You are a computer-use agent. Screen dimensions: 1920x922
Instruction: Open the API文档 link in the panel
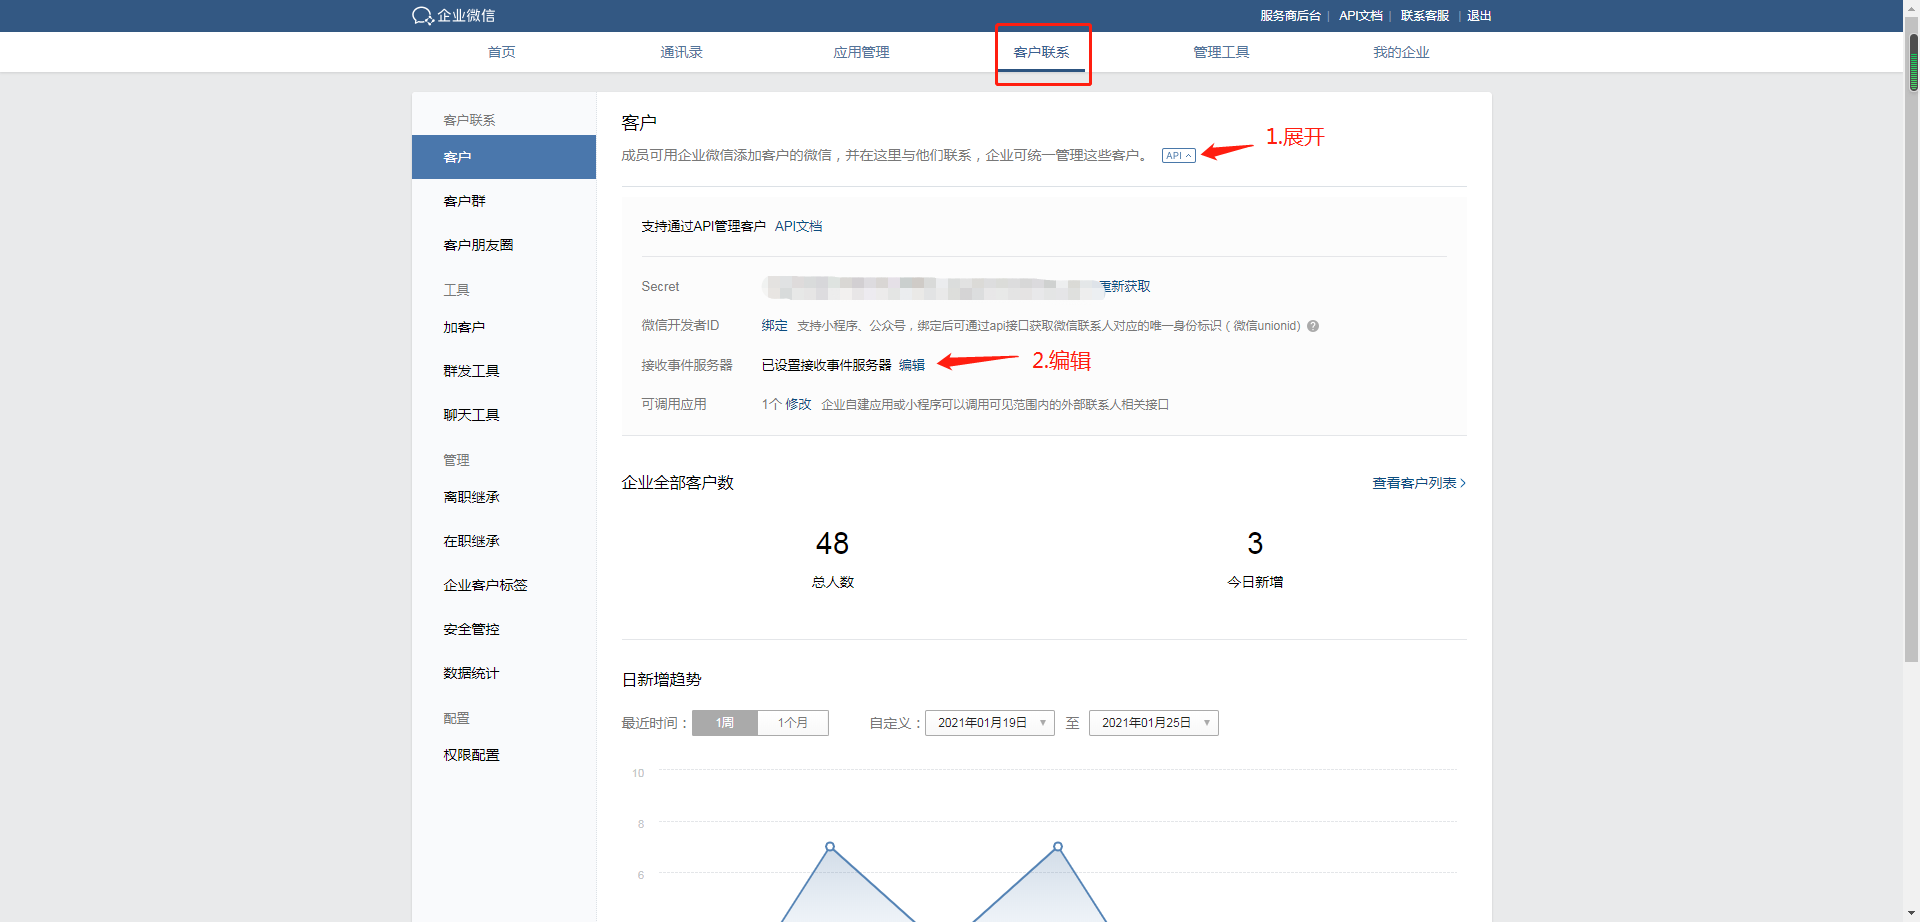click(798, 226)
